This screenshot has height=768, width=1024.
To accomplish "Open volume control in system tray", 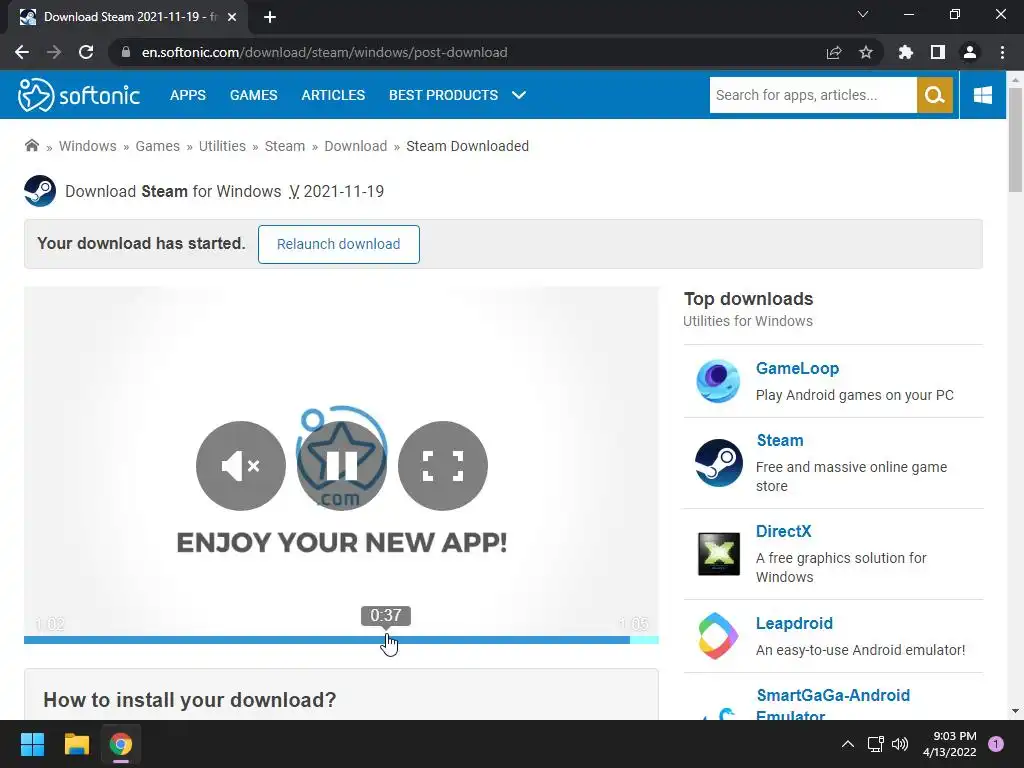I will coord(900,744).
